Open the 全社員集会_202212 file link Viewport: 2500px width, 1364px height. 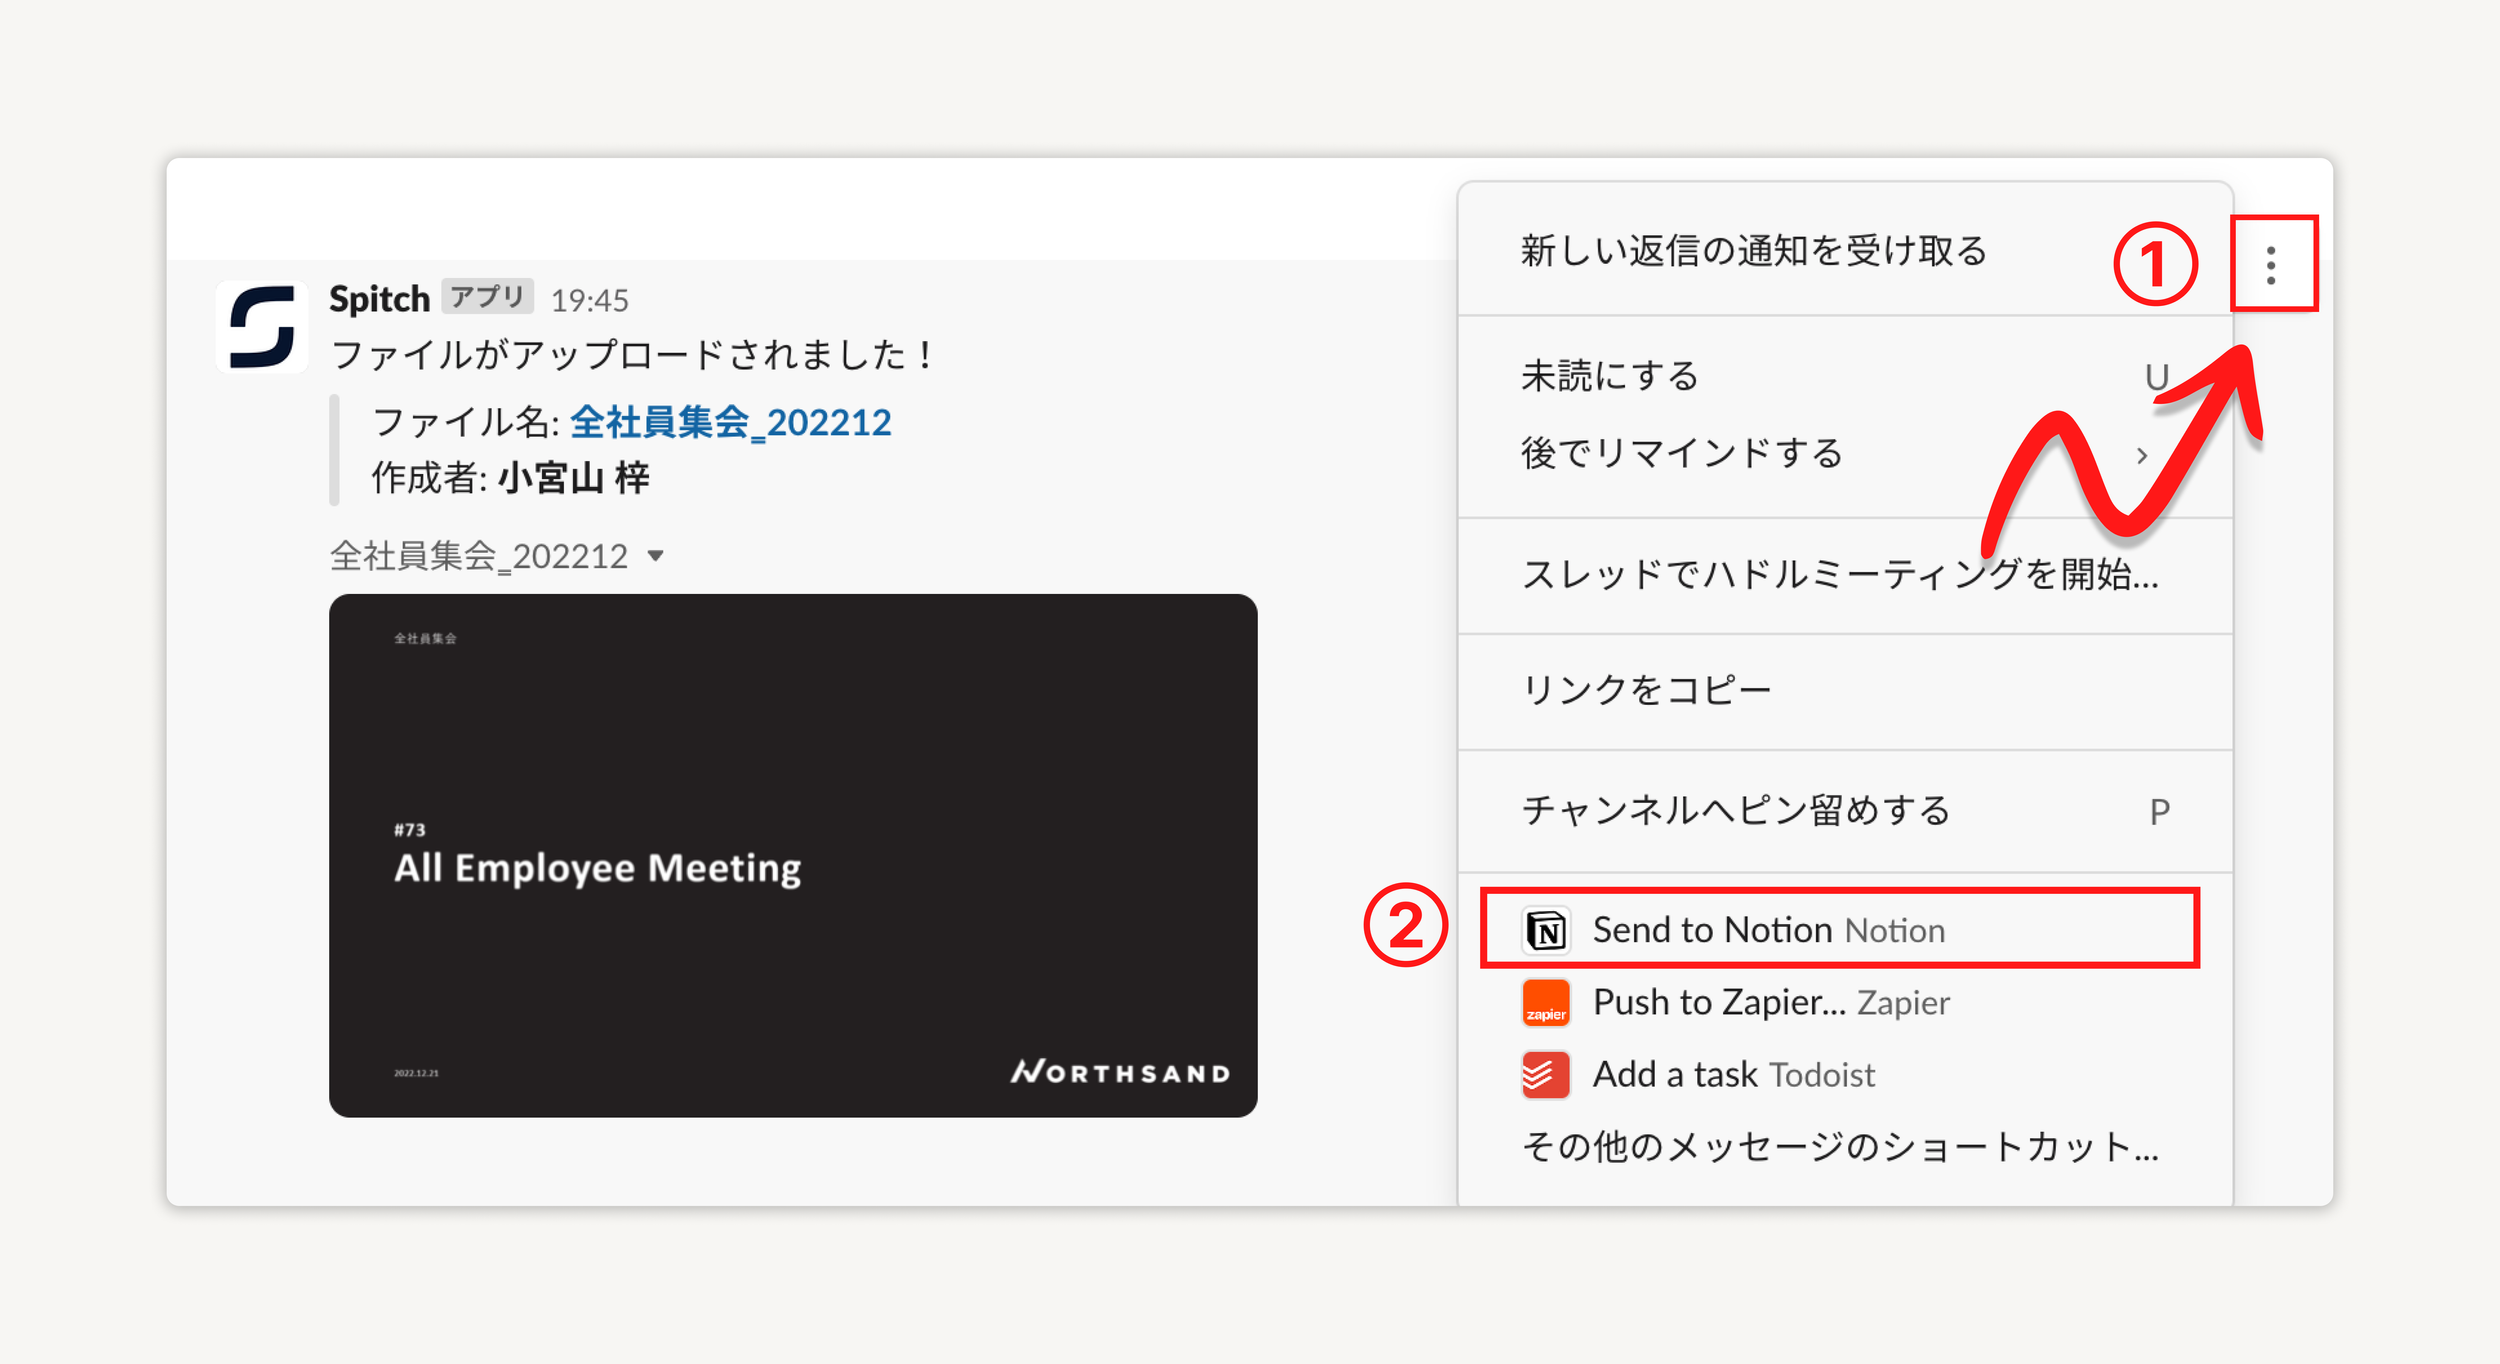coord(729,421)
